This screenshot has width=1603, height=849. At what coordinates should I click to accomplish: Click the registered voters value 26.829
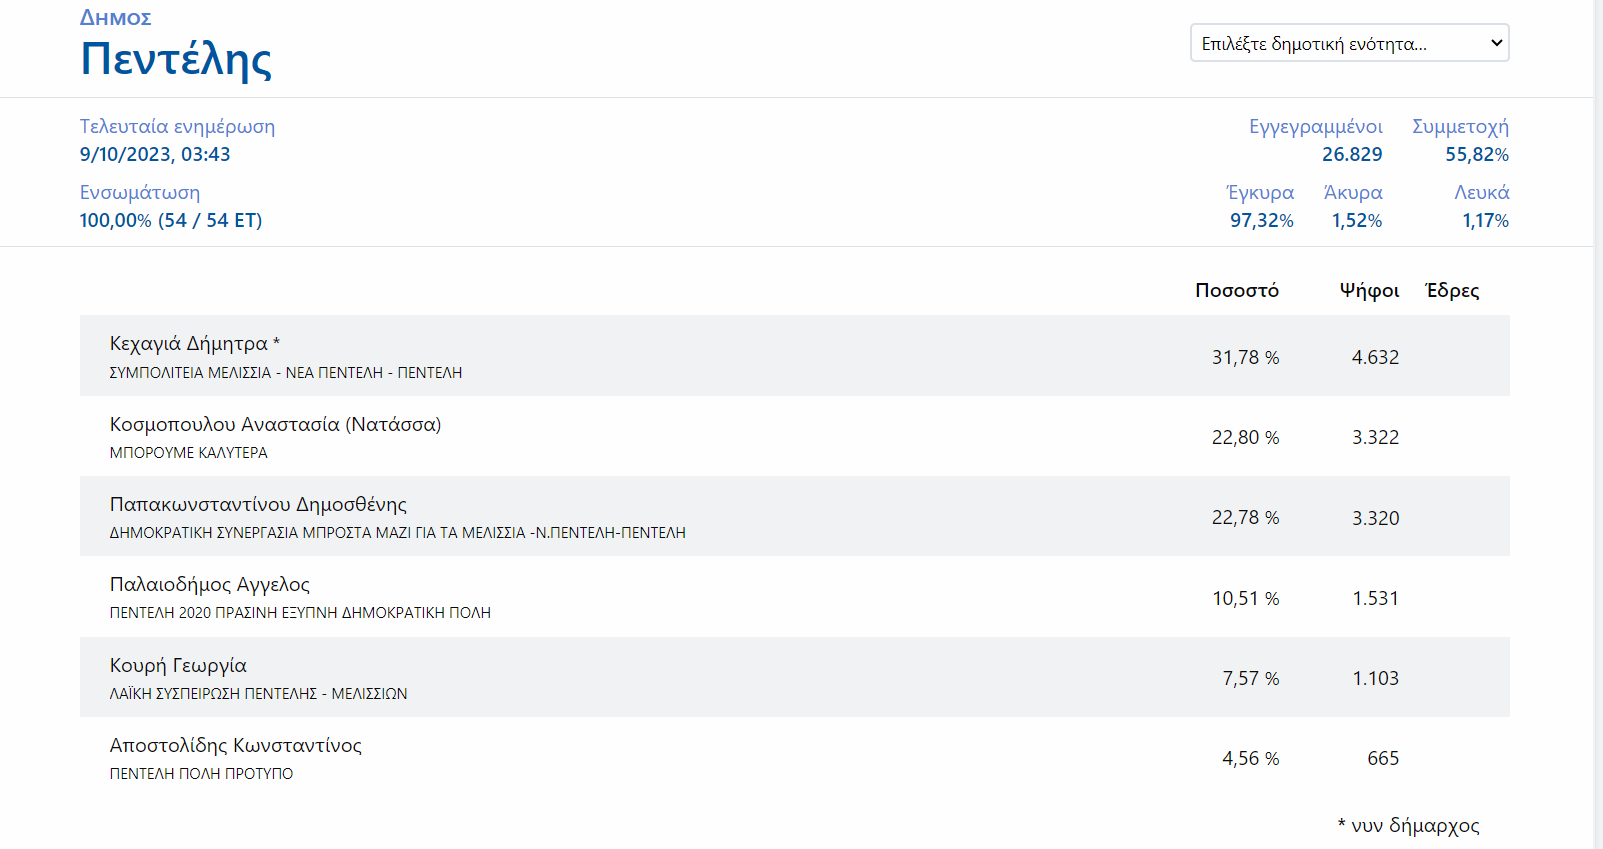[1352, 155]
